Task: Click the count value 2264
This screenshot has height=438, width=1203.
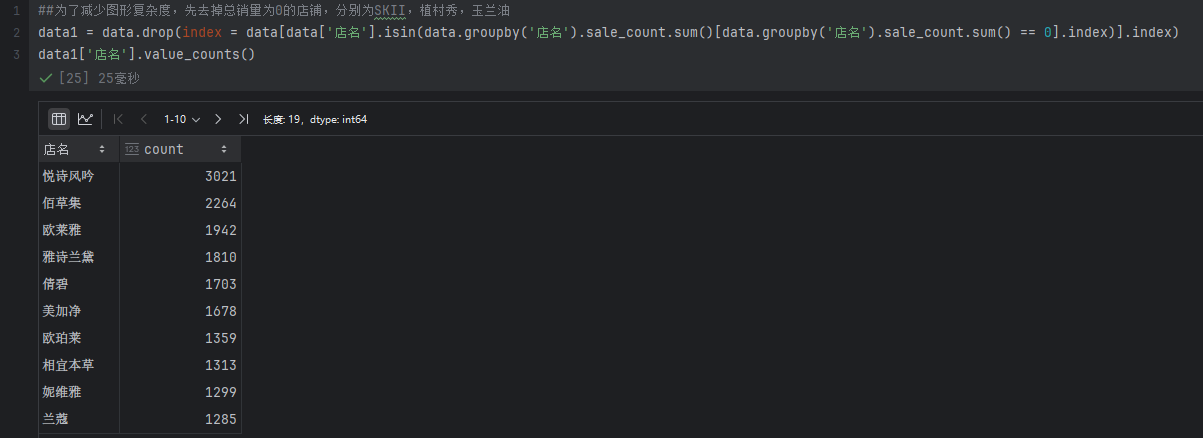Action: coord(220,203)
